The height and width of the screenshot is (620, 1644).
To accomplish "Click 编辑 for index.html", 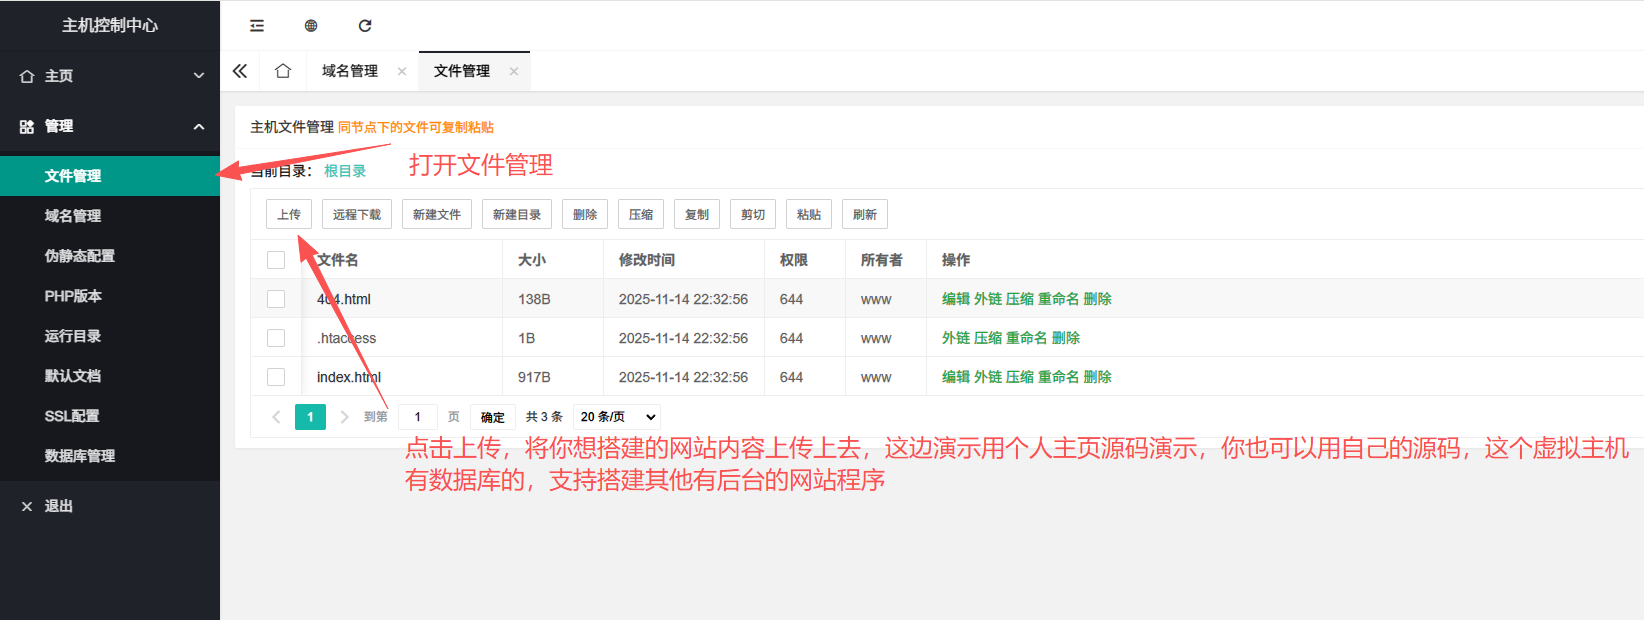I will pyautogui.click(x=956, y=377).
